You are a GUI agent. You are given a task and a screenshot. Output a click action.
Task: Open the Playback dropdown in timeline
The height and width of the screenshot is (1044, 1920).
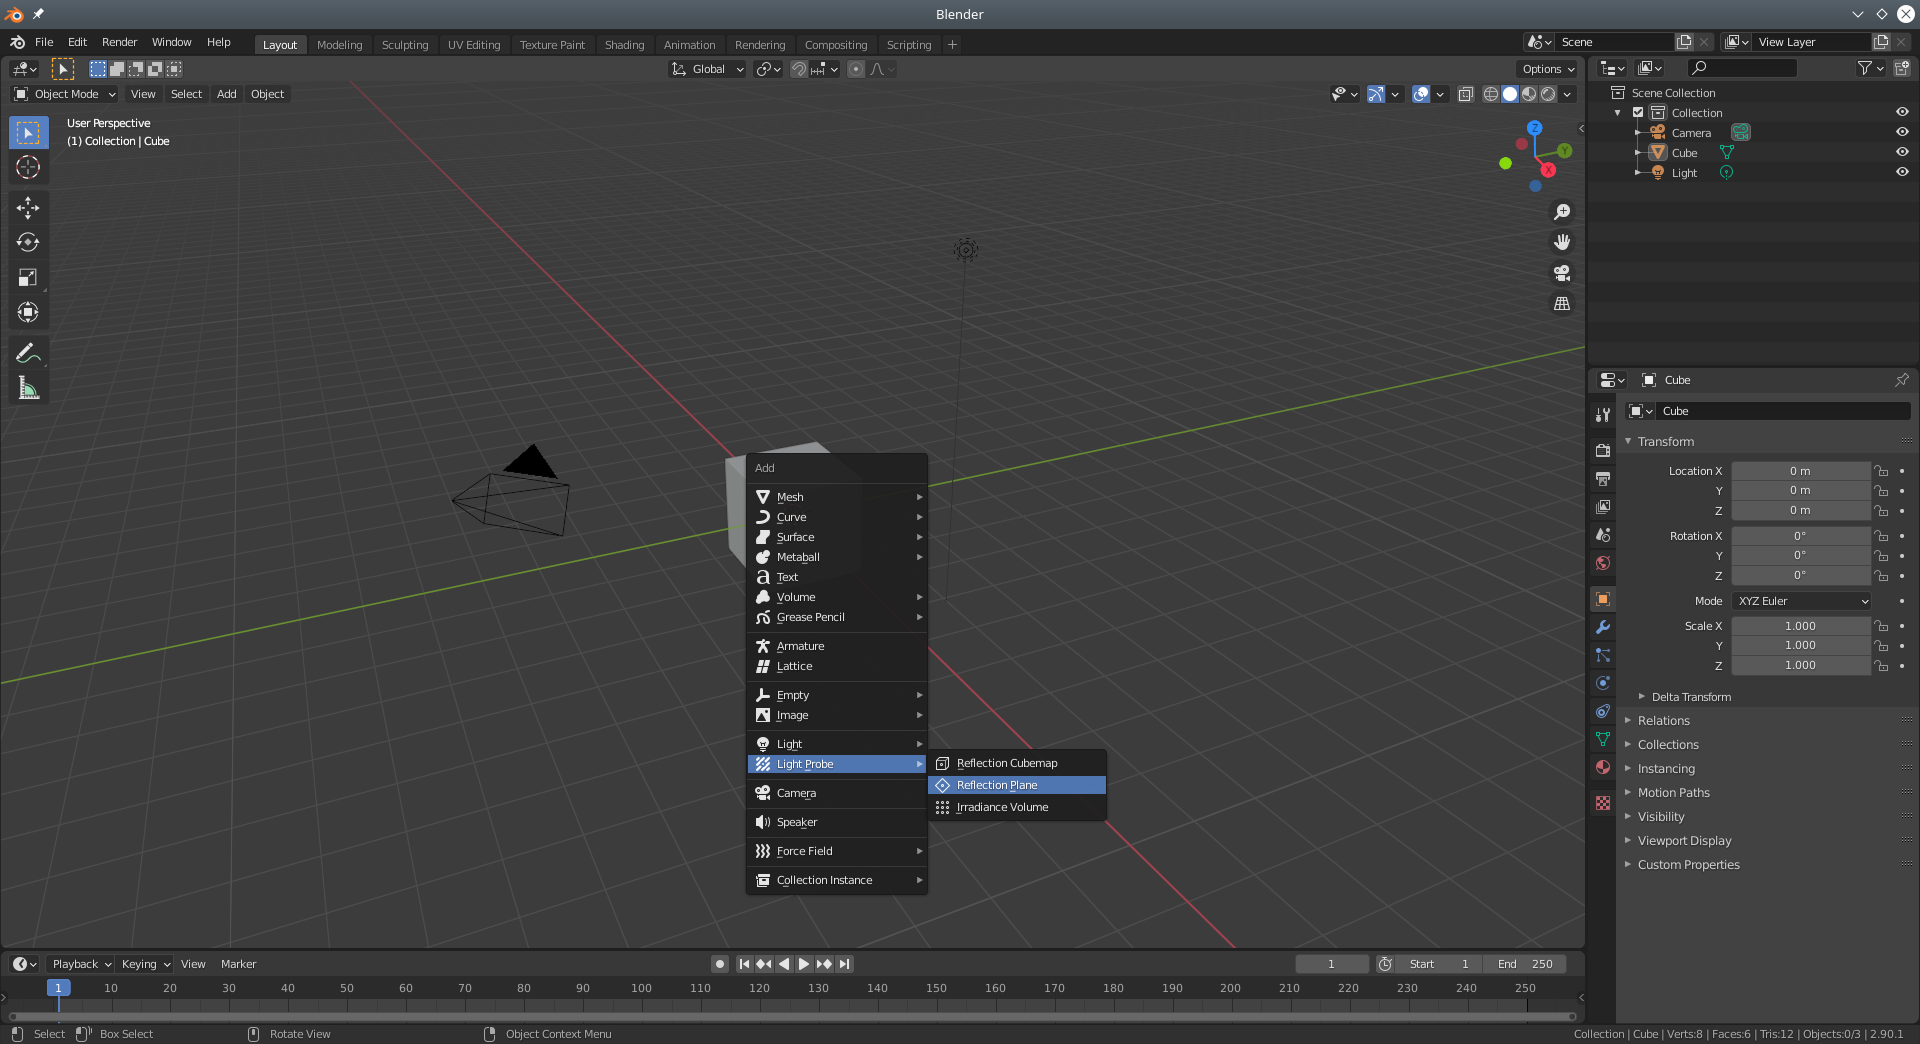(81, 964)
